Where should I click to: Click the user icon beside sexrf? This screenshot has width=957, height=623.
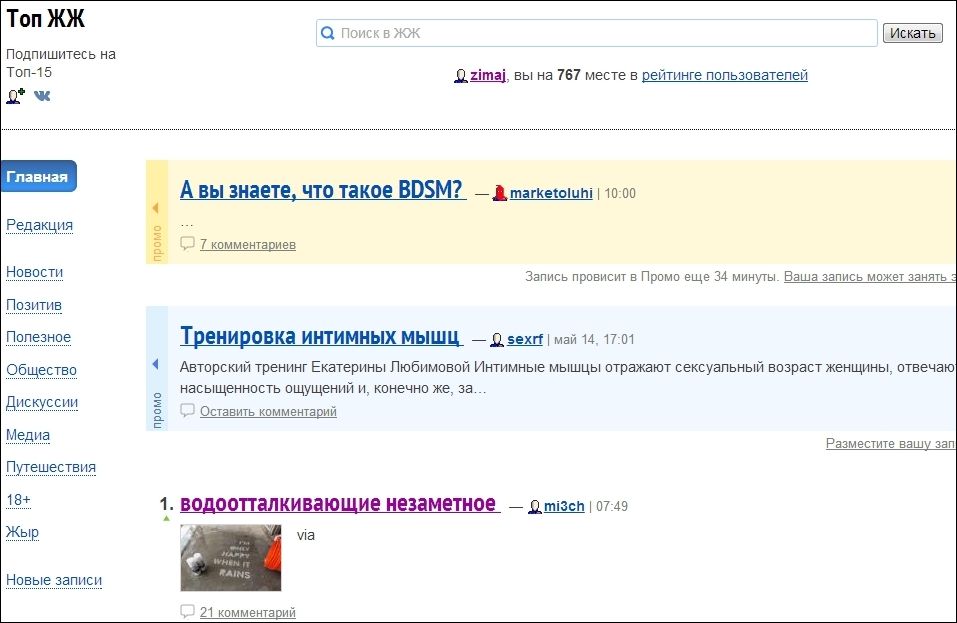pos(497,339)
